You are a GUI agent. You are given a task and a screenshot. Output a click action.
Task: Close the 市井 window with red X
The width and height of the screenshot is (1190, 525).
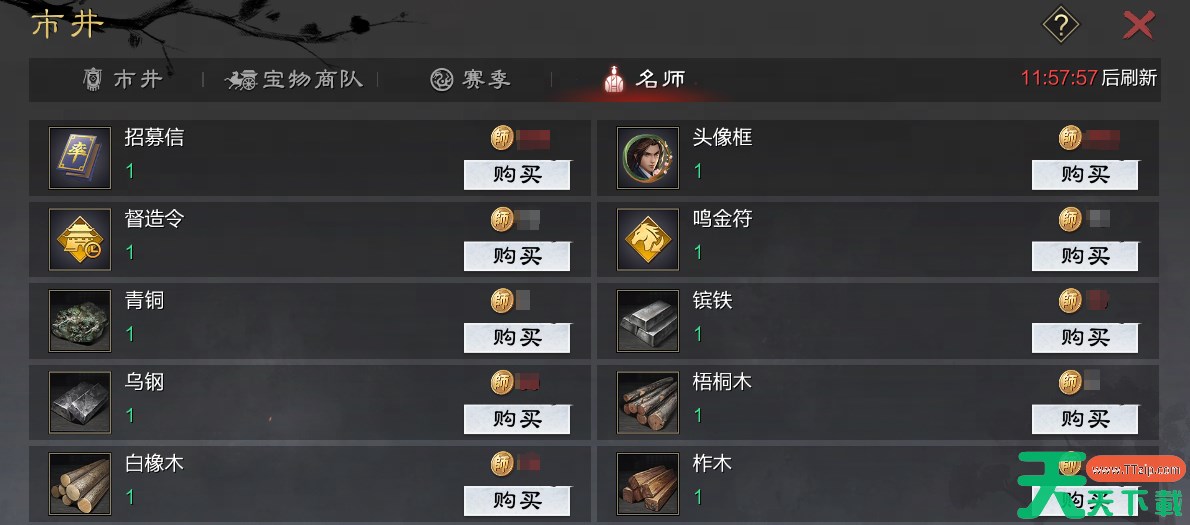[x=1138, y=26]
